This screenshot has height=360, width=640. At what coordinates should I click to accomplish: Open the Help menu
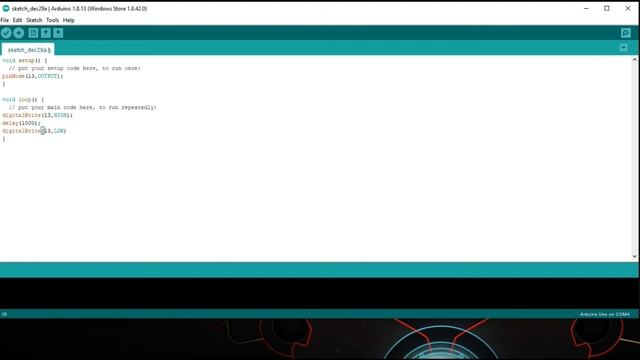click(x=69, y=20)
